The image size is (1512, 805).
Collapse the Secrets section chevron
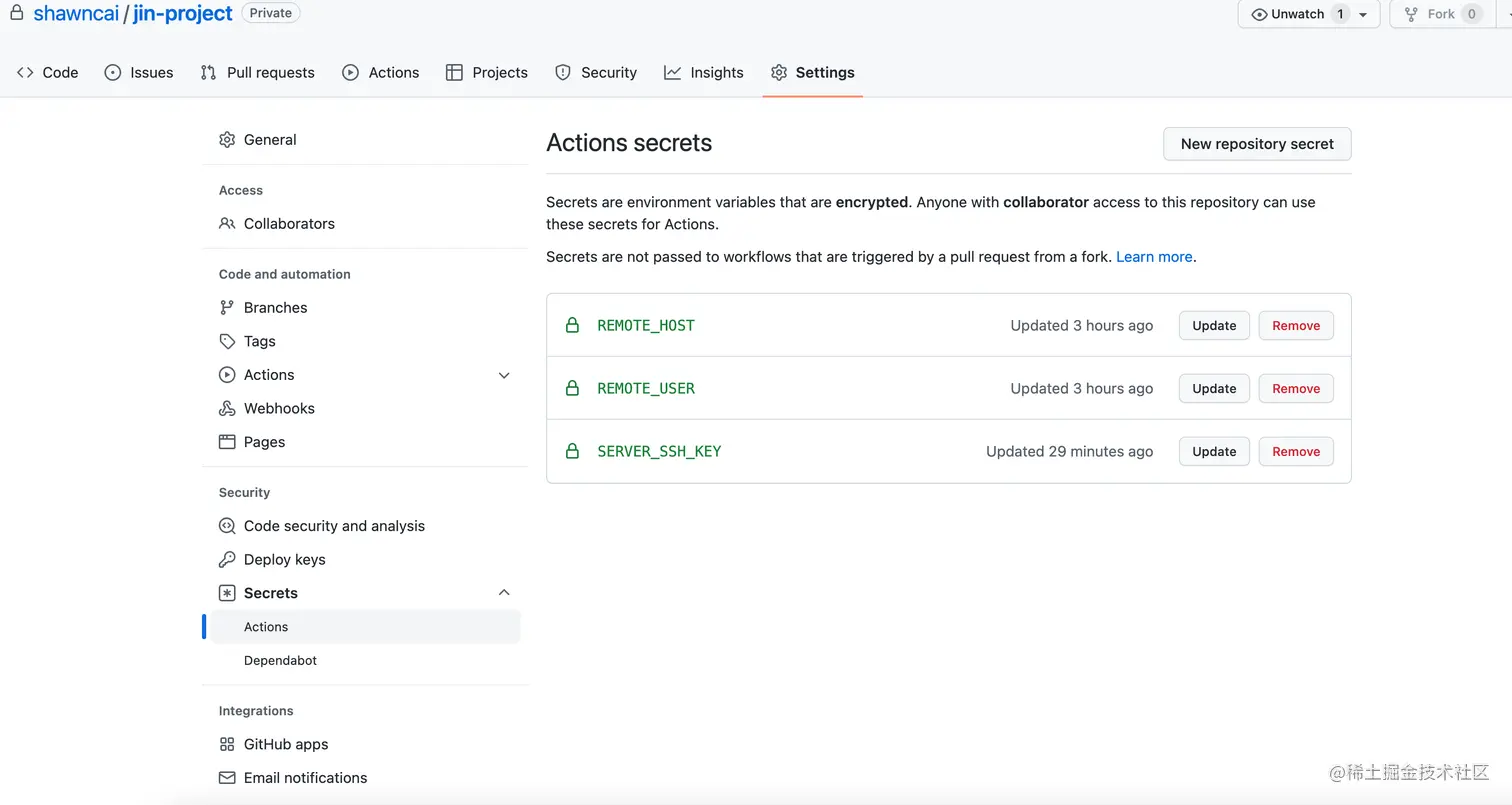click(x=504, y=593)
